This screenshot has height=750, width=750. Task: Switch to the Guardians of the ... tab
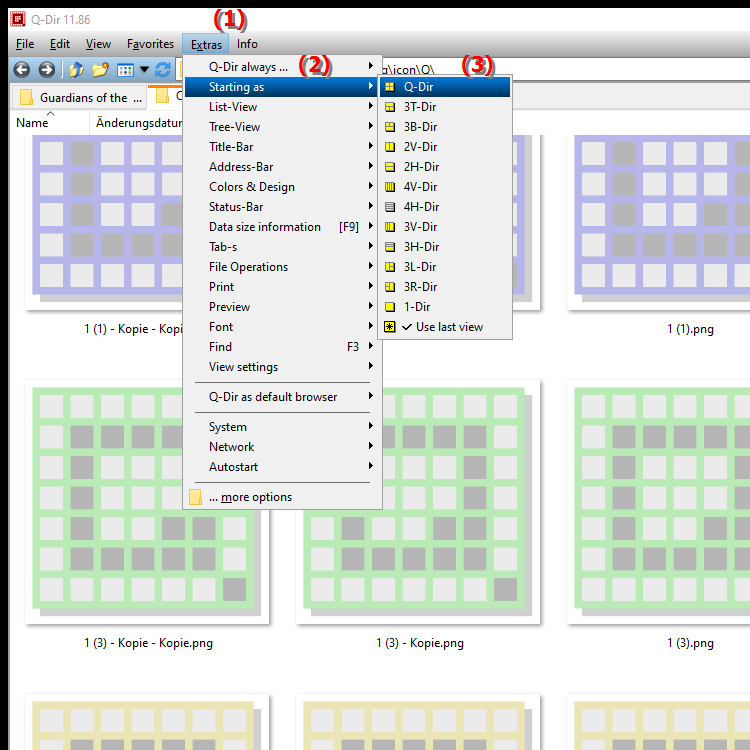[79, 97]
